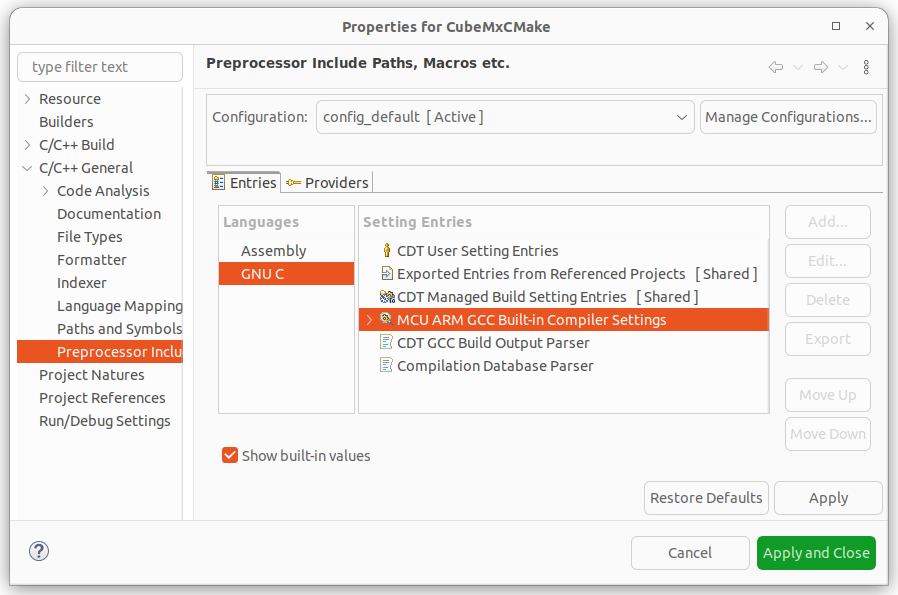Go back using the left arrow icon
The width and height of the screenshot is (898, 595).
pyautogui.click(x=775, y=67)
